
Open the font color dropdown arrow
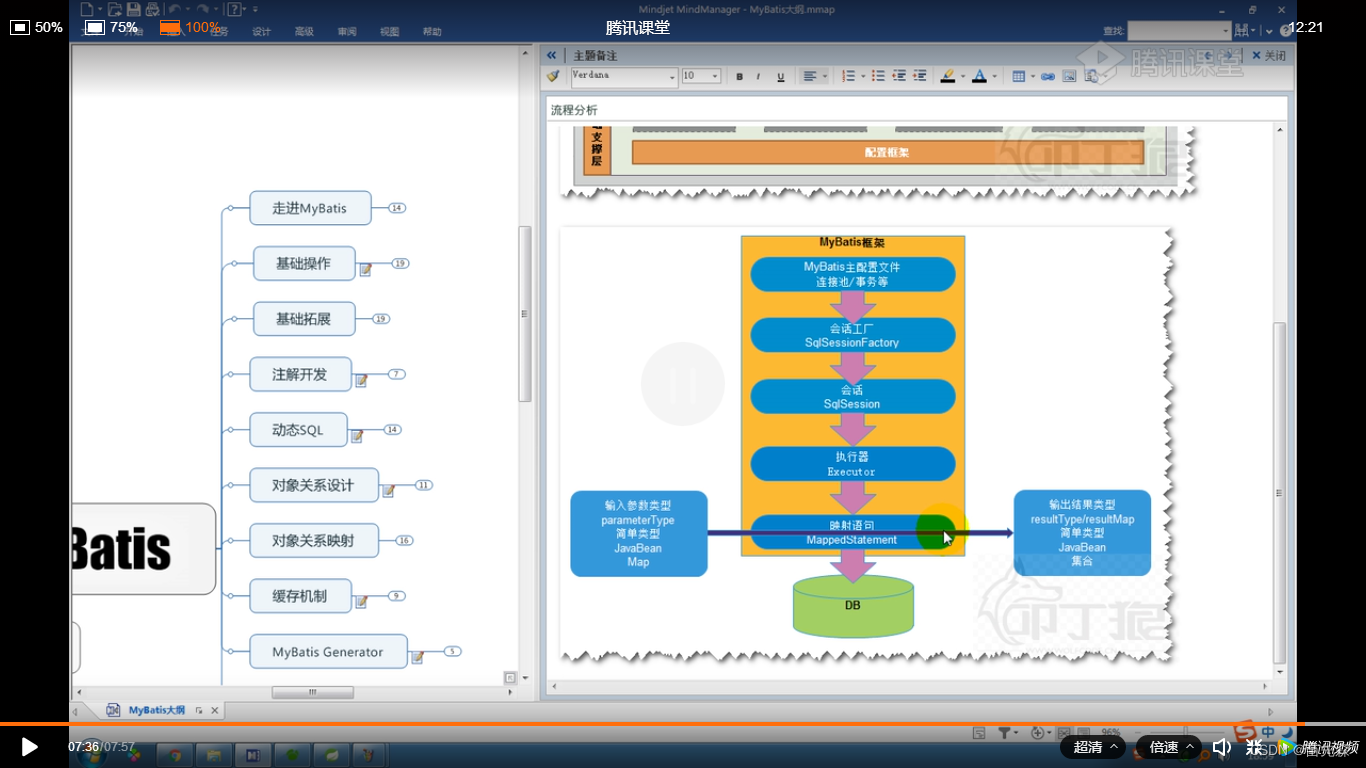pyautogui.click(x=994, y=76)
